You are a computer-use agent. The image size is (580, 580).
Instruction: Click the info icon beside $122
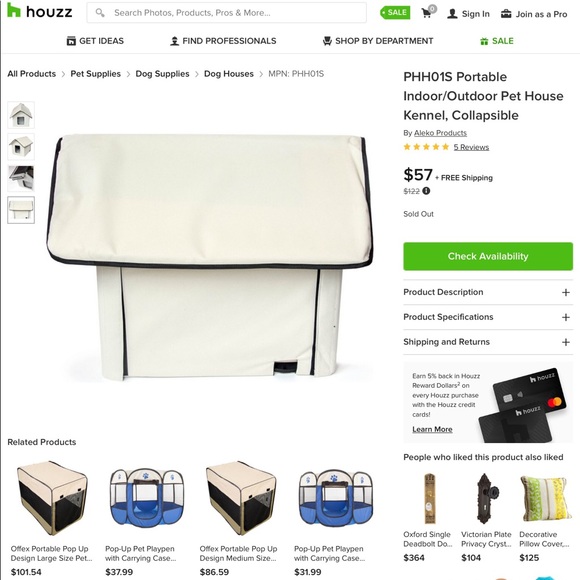(426, 191)
